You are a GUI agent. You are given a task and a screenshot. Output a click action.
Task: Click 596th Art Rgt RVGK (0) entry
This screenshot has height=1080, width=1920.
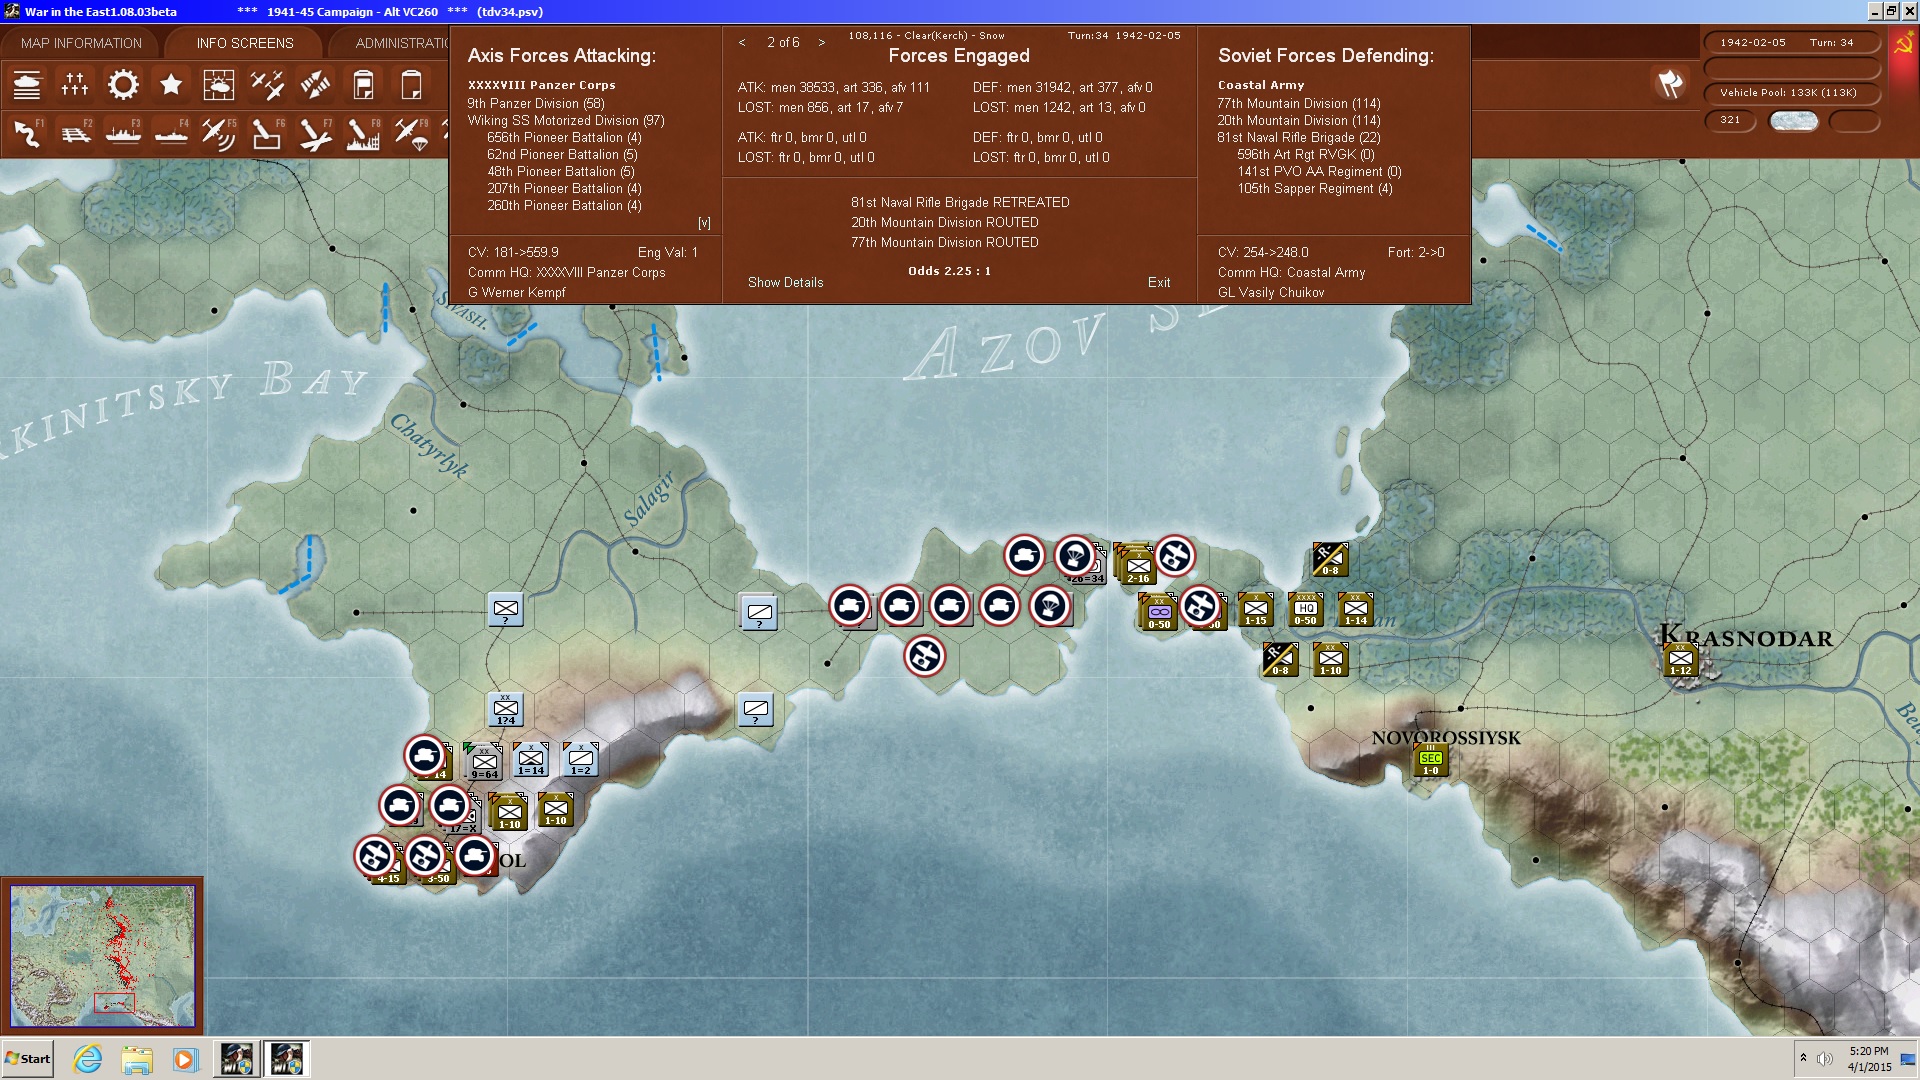point(1306,154)
